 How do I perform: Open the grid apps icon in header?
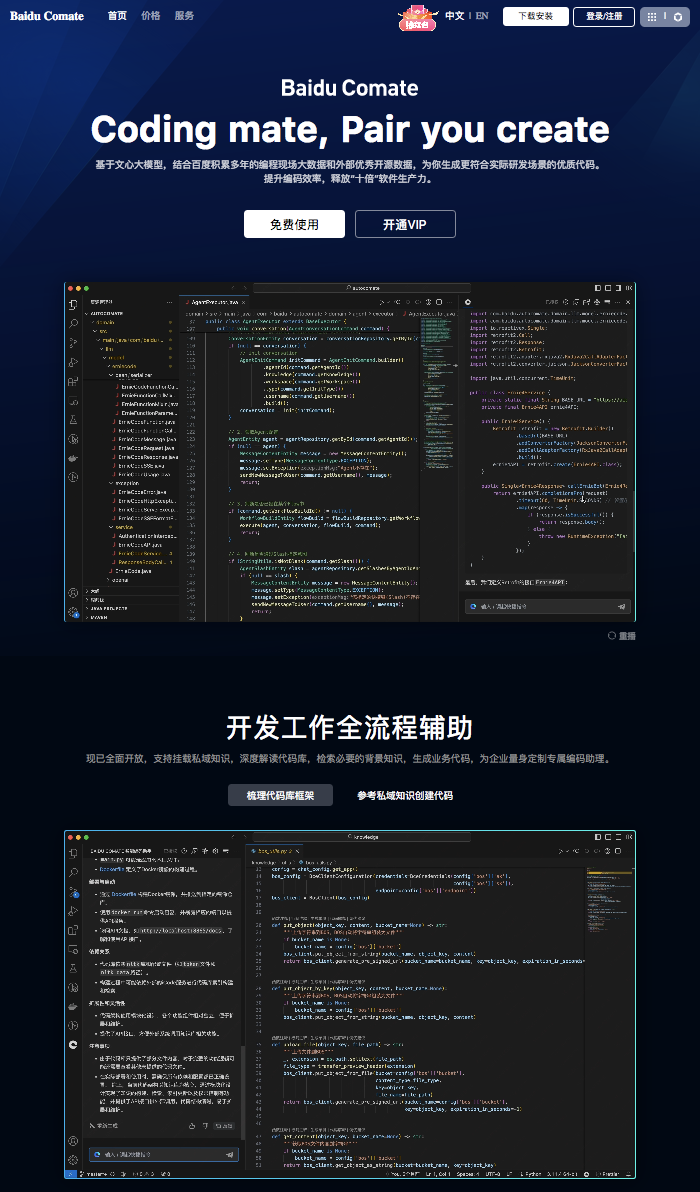pos(652,17)
